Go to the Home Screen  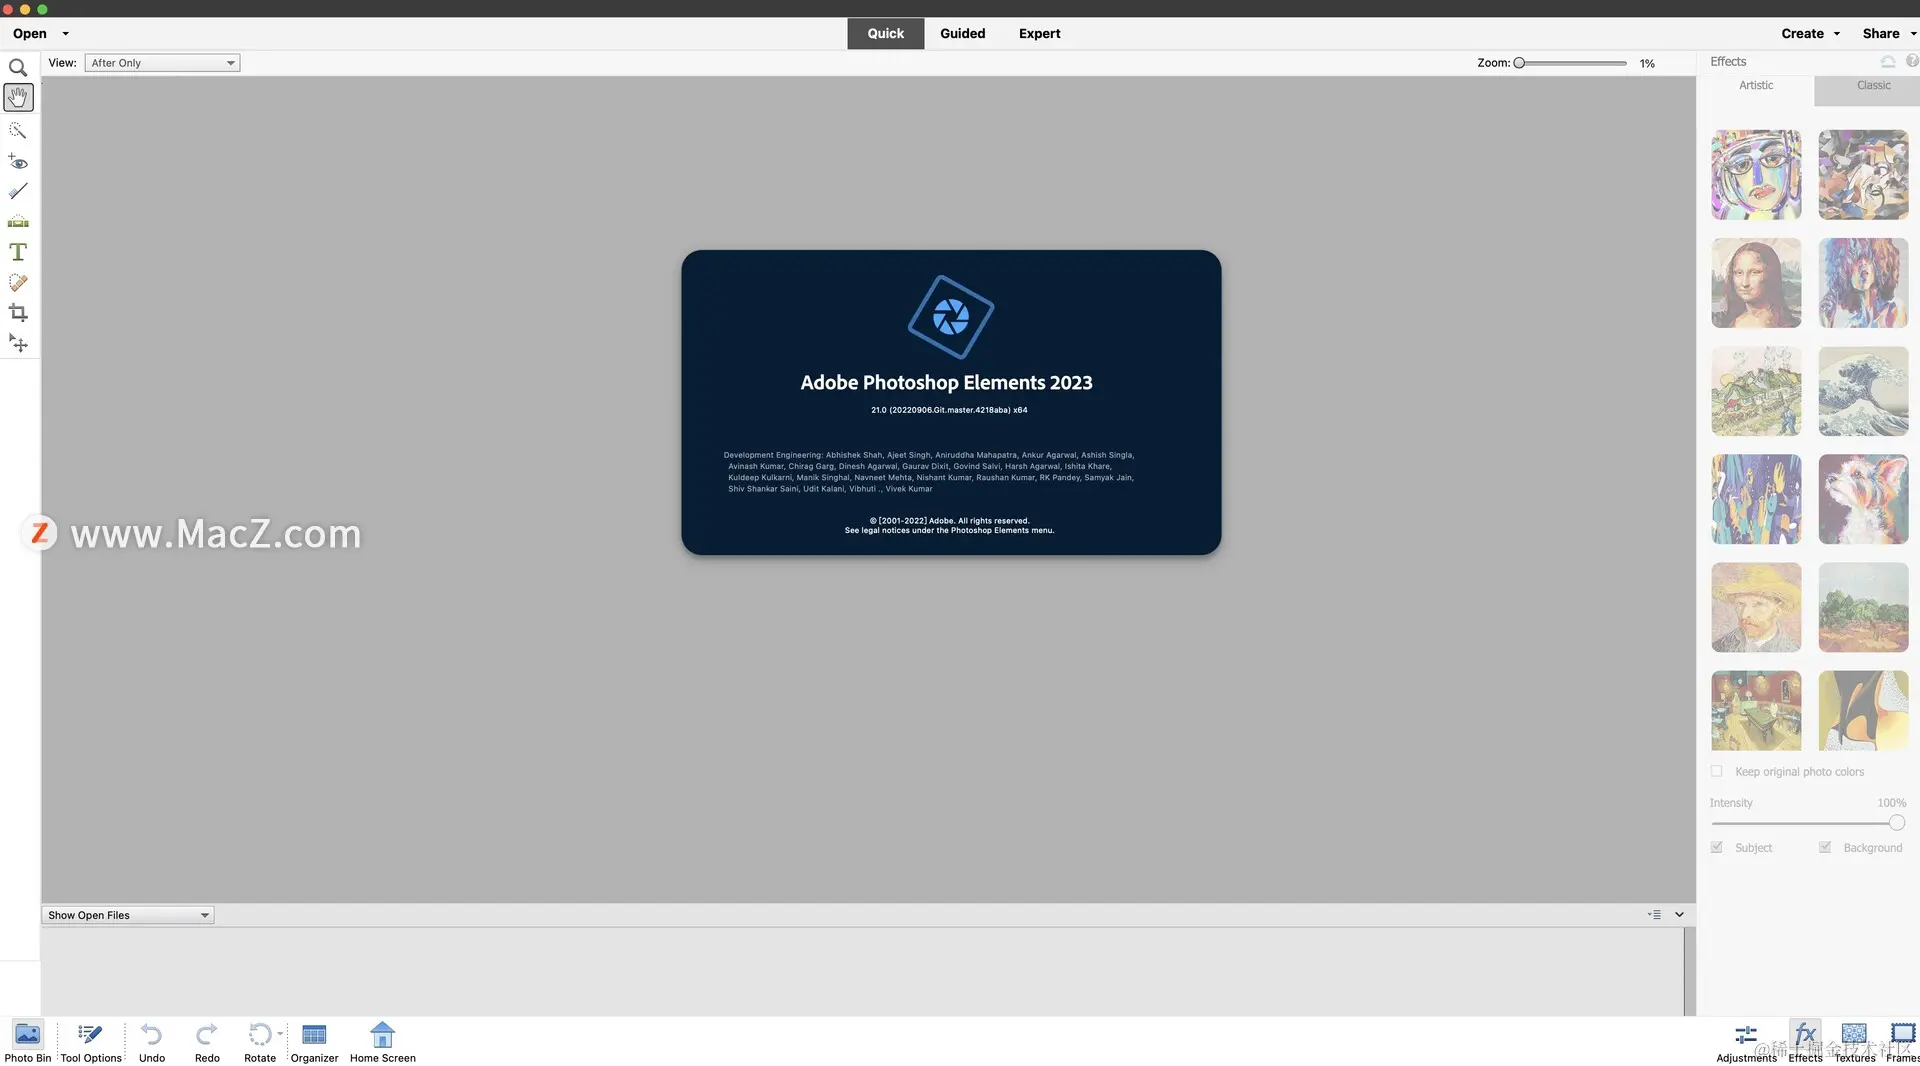coord(383,1042)
